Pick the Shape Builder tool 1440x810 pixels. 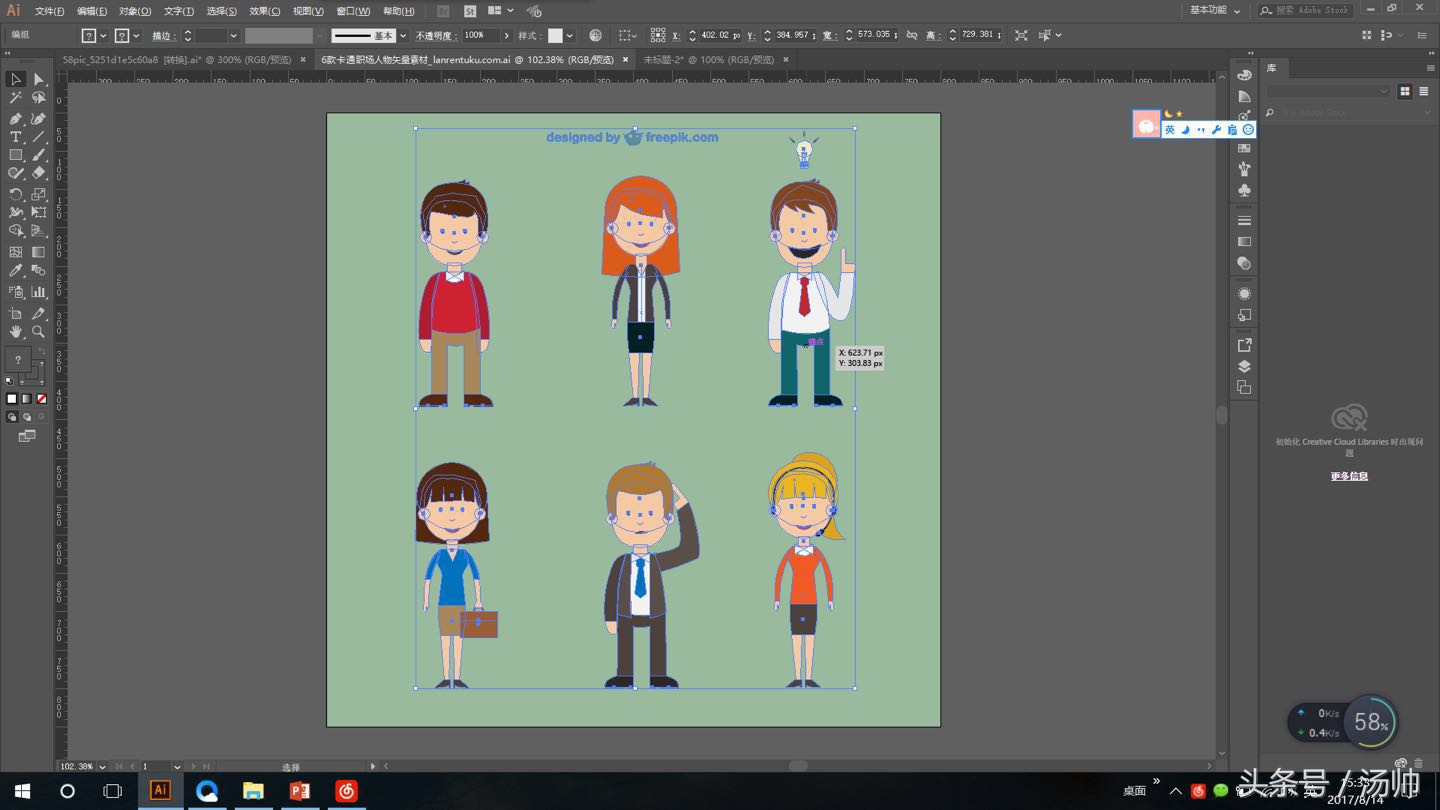(16, 231)
